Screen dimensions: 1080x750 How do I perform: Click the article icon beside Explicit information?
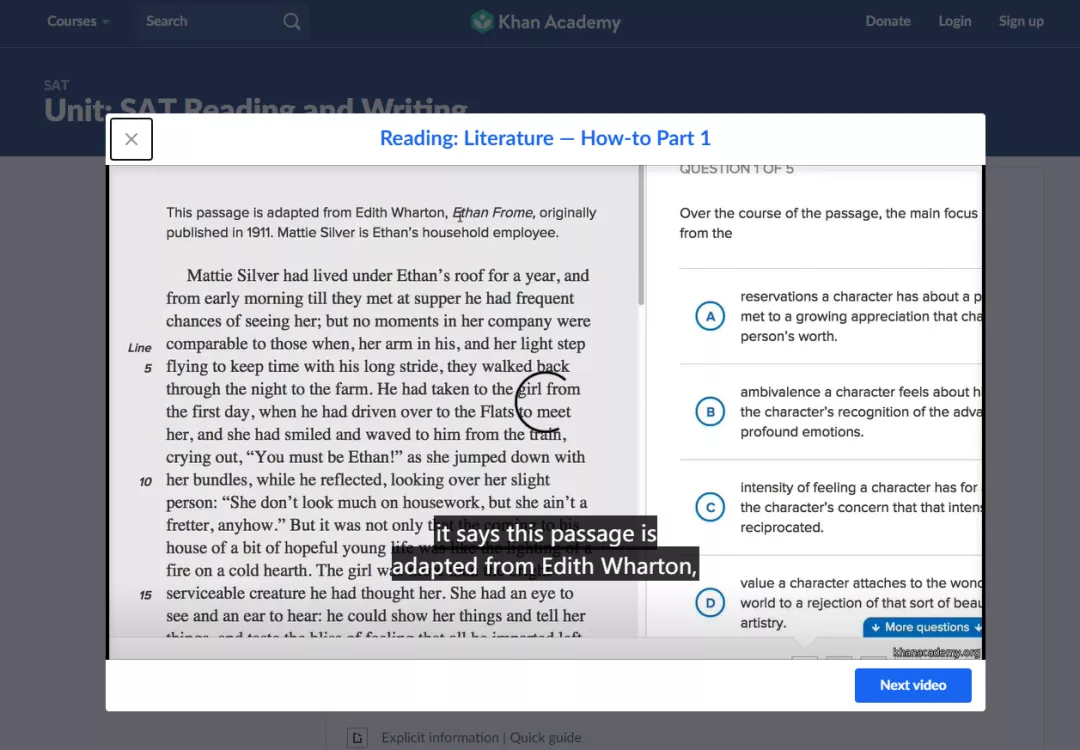[357, 738]
